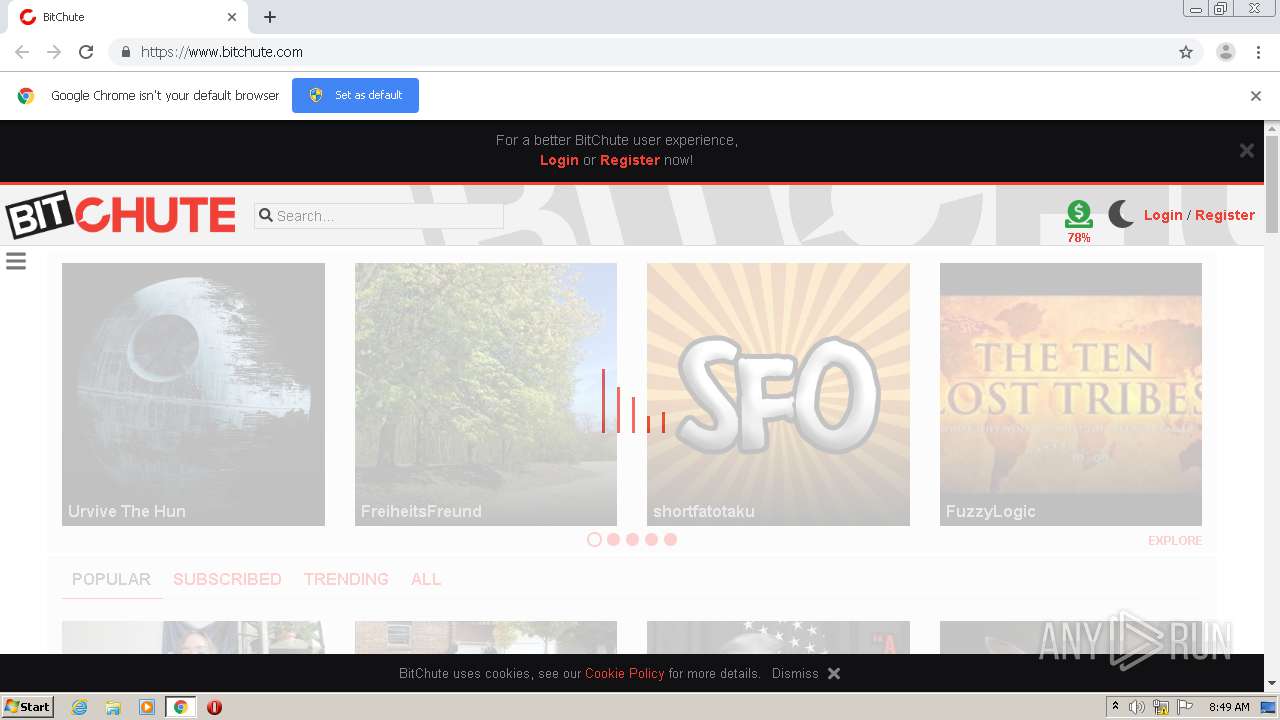The height and width of the screenshot is (720, 1280).
Task: Open FuzzyLogic channel thumbnail
Action: [x=1071, y=394]
